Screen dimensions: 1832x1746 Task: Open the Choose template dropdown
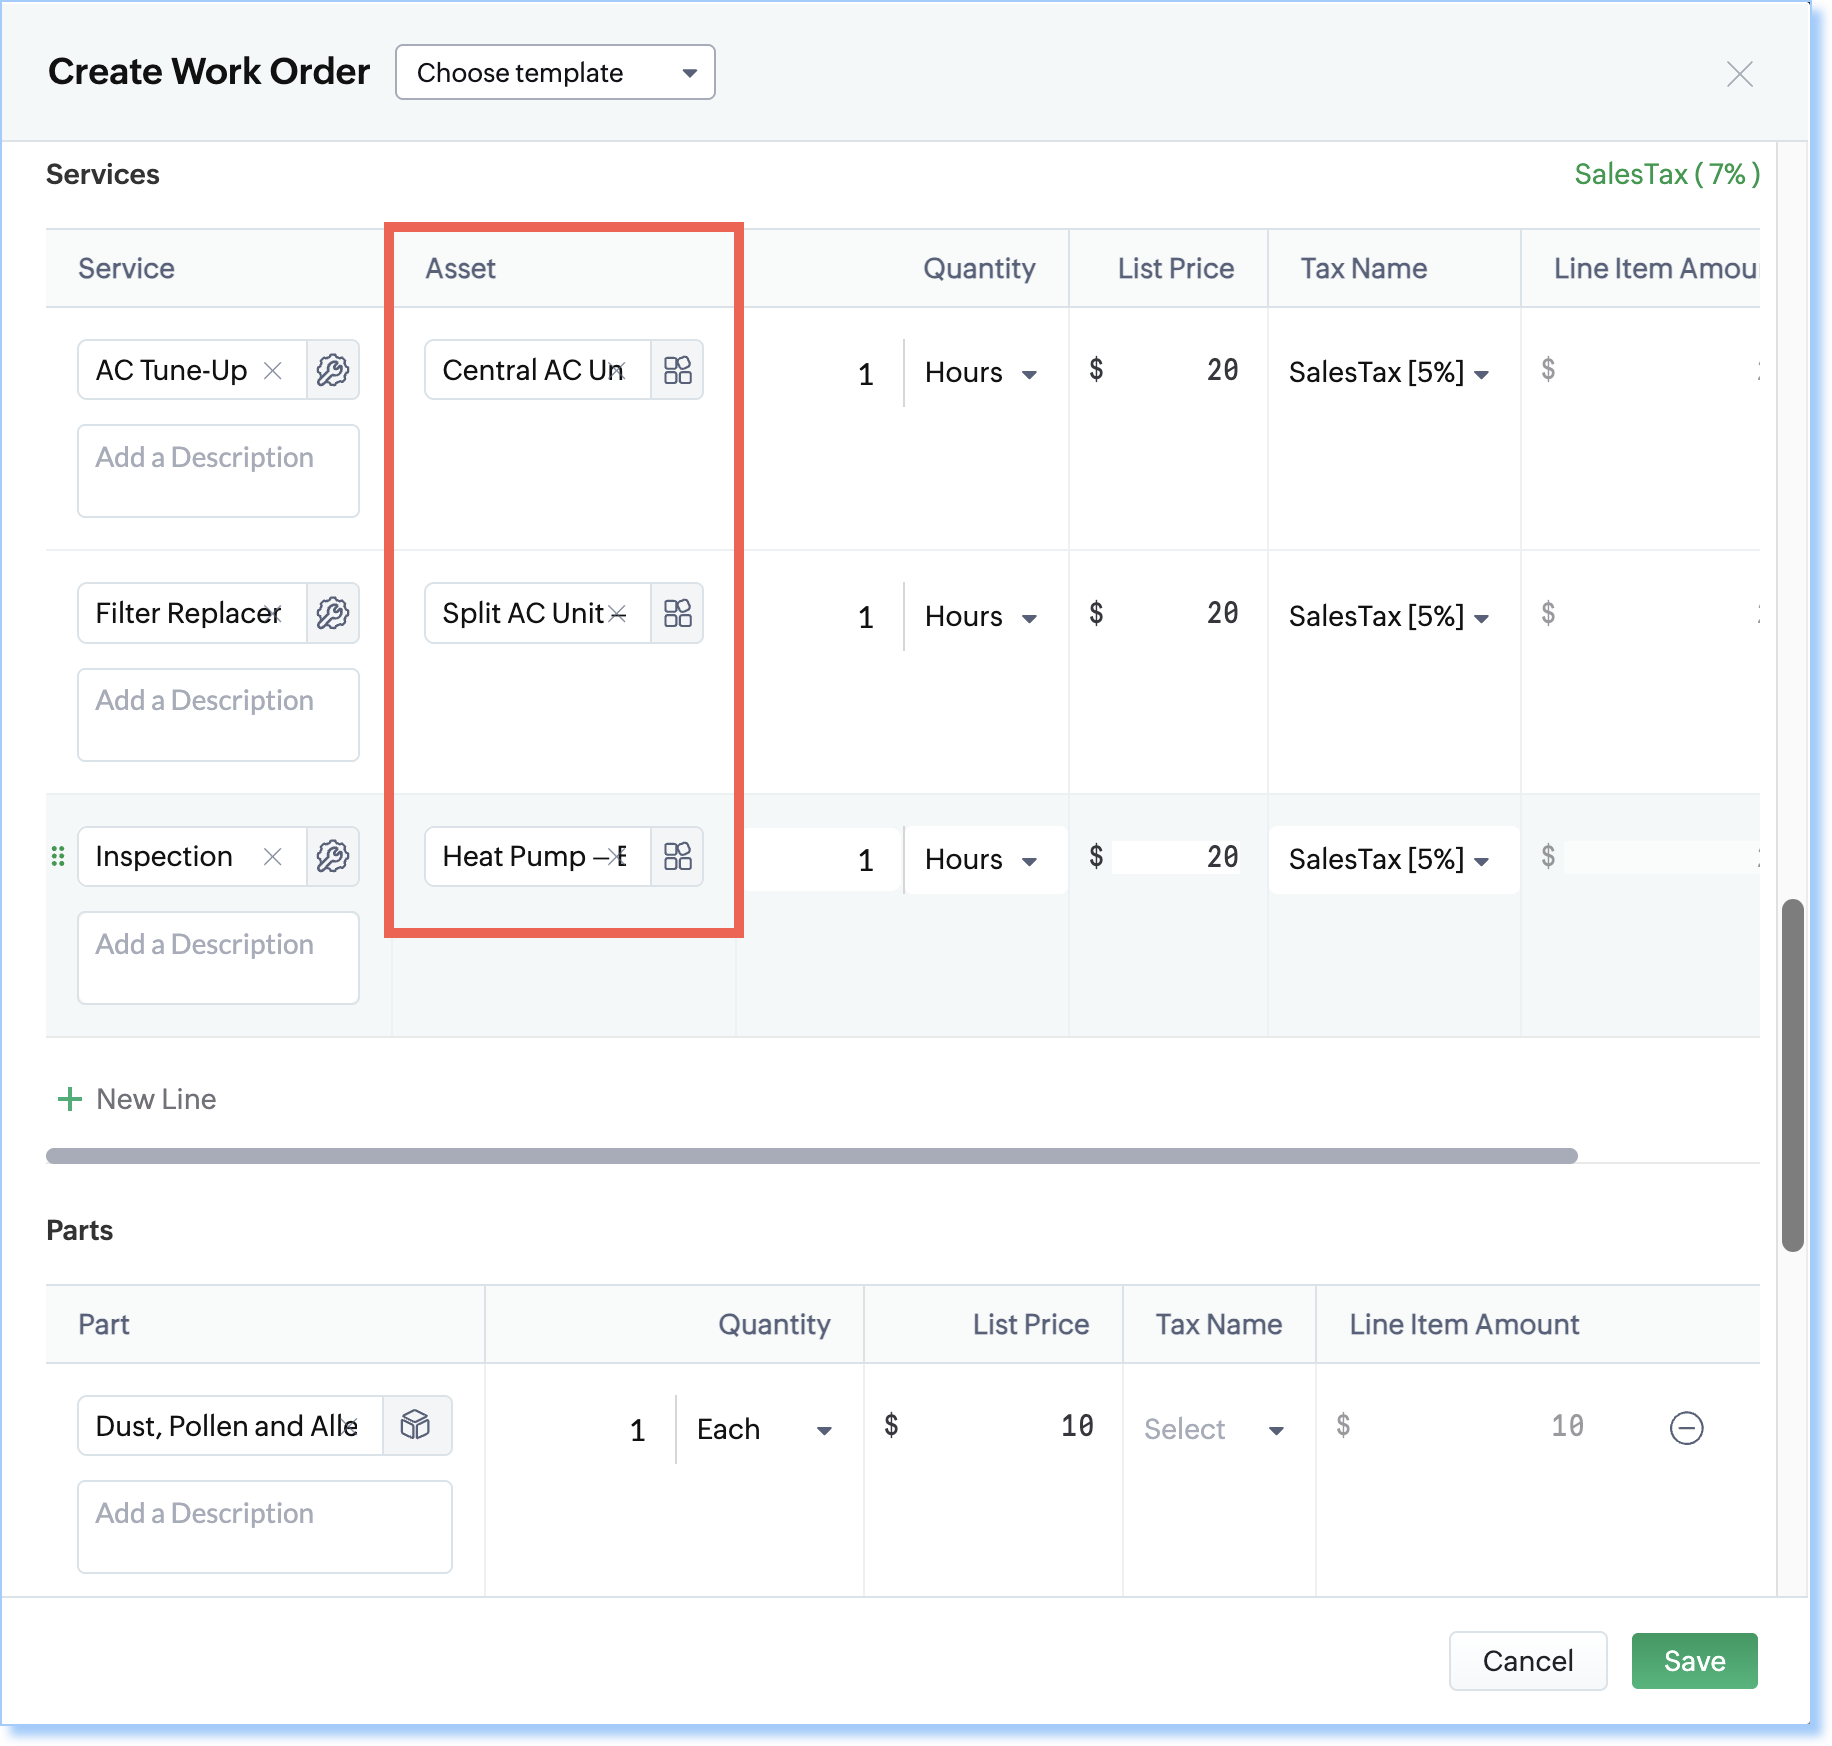coord(555,72)
